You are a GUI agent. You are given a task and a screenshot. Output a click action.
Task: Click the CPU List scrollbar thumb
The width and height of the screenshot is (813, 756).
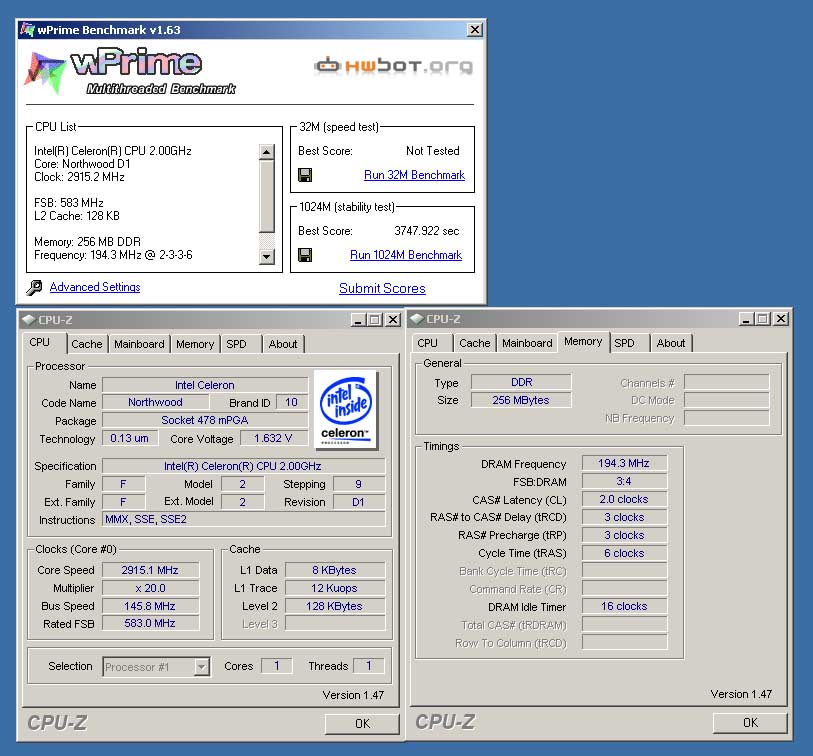coord(267,197)
